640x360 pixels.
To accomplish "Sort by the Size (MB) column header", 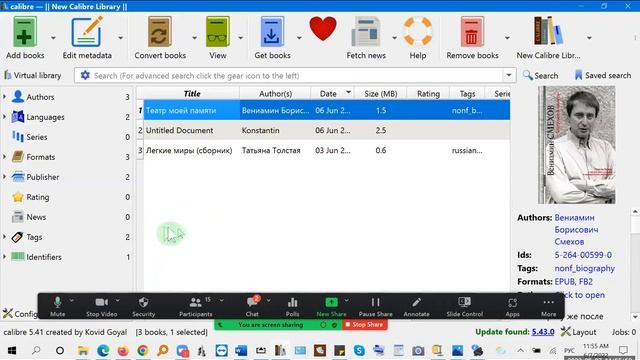I will [x=380, y=94].
